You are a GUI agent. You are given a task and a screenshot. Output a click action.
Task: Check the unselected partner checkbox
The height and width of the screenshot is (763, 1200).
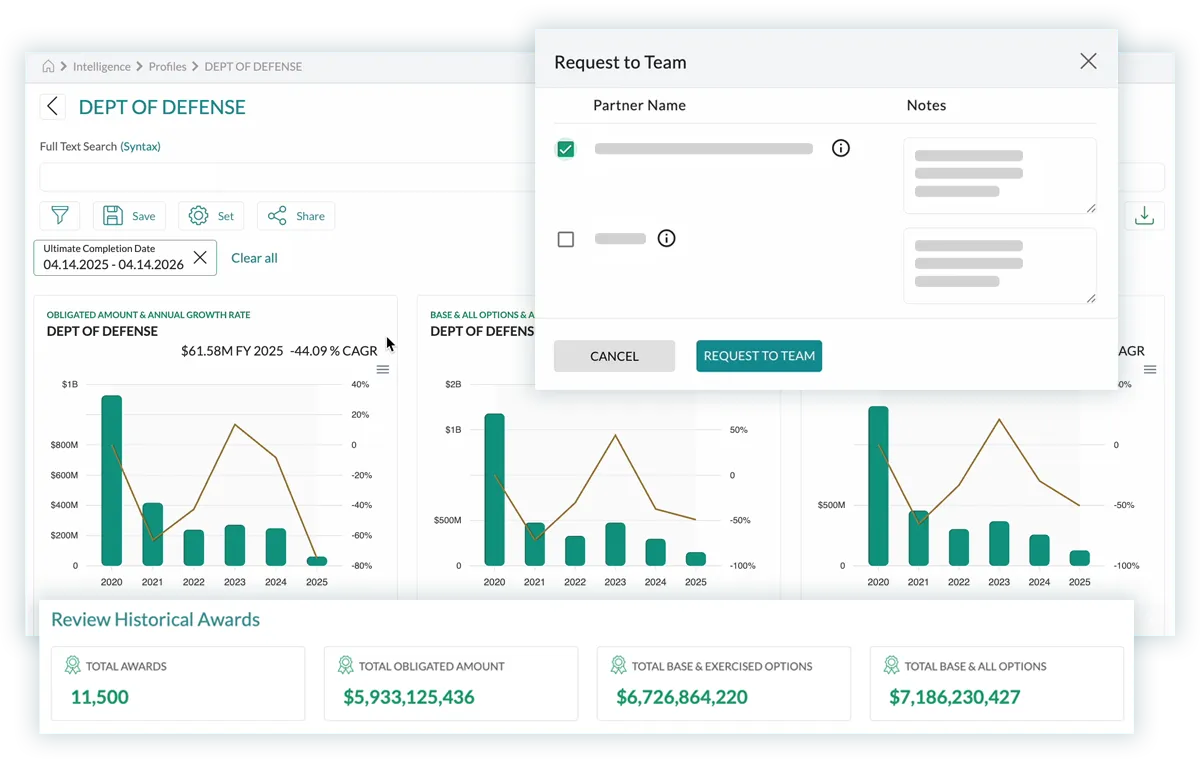coord(566,240)
